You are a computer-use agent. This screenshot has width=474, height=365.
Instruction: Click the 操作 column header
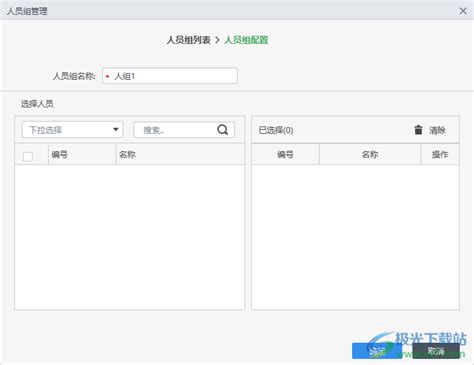coord(440,154)
